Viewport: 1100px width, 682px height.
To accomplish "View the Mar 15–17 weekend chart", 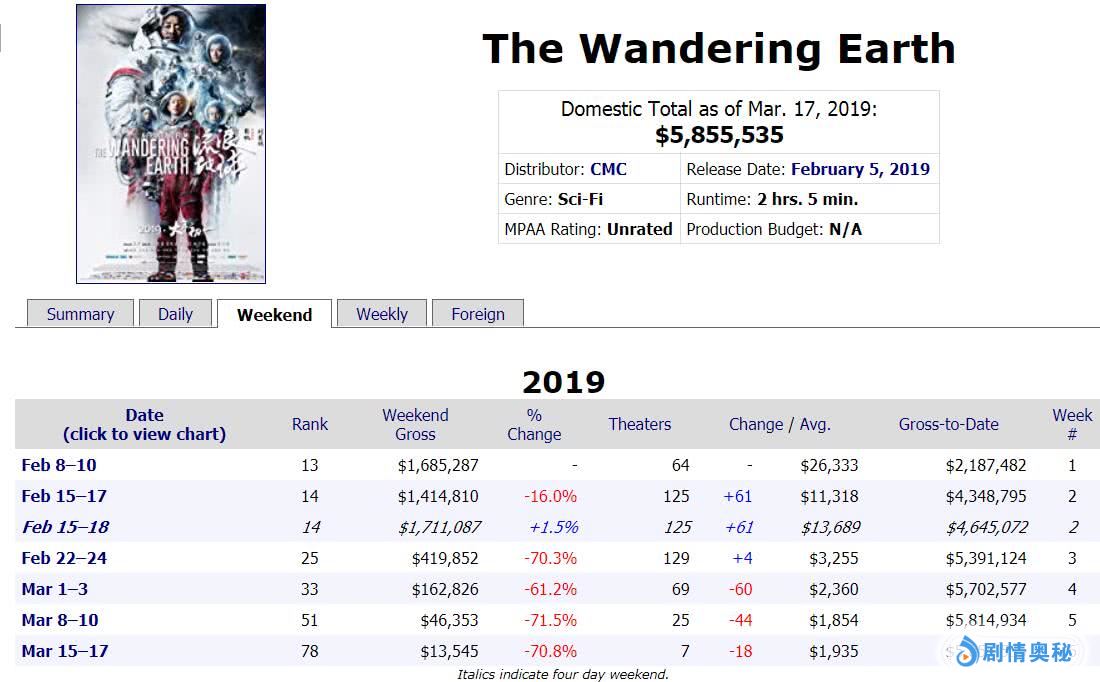I will pos(64,651).
